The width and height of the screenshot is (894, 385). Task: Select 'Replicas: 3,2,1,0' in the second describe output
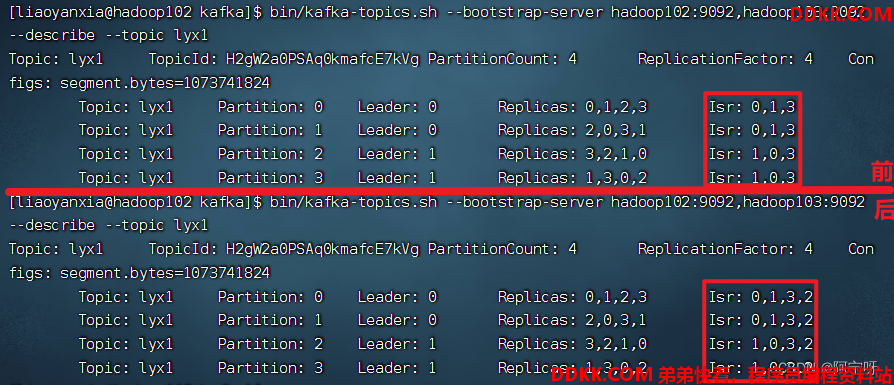pos(572,344)
